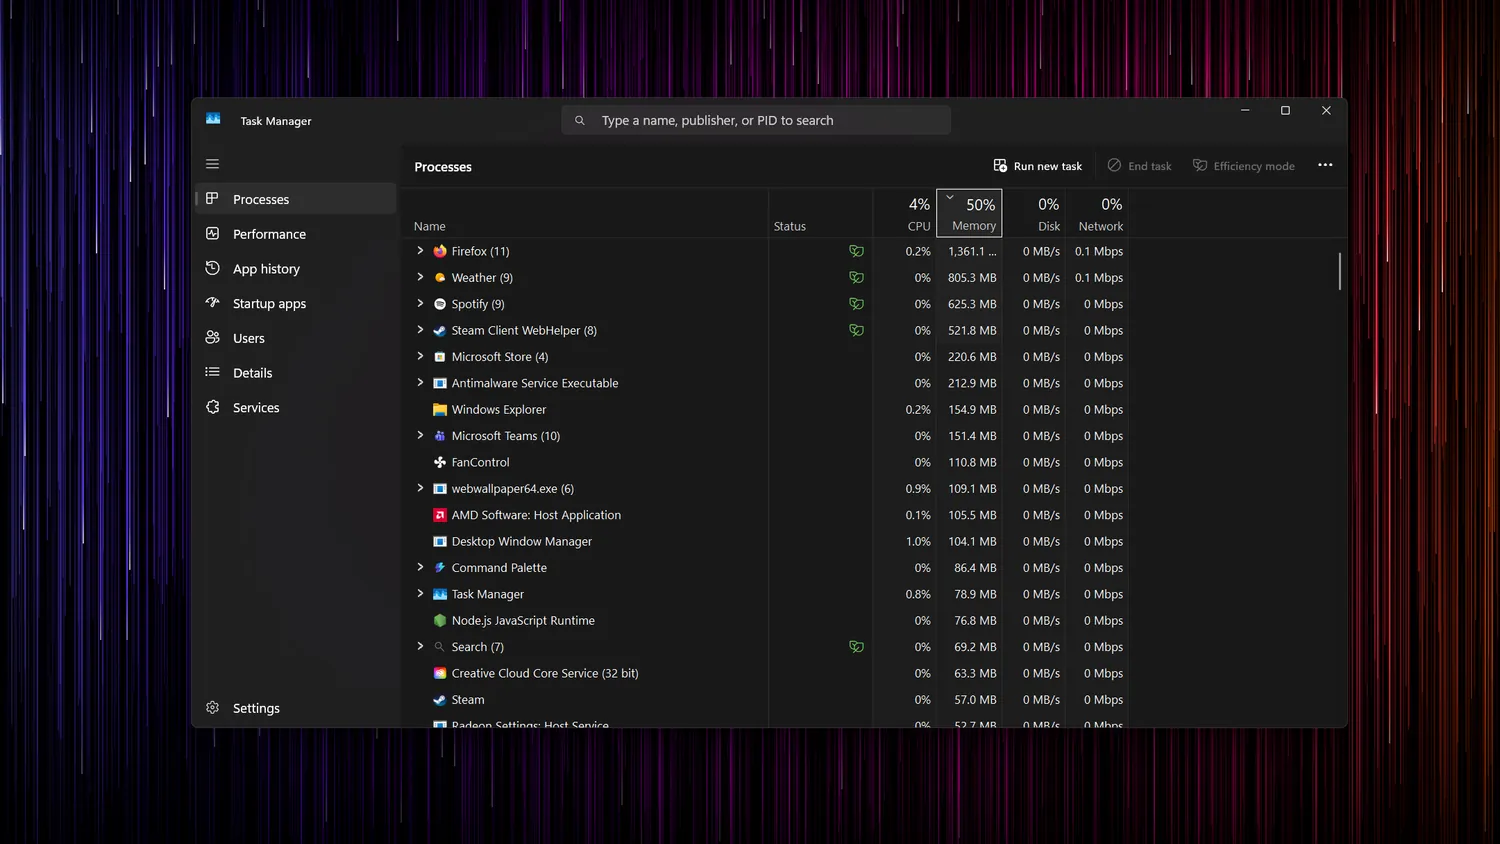The width and height of the screenshot is (1500, 844).
Task: Click the AMD Software Host Application icon
Action: click(x=440, y=515)
